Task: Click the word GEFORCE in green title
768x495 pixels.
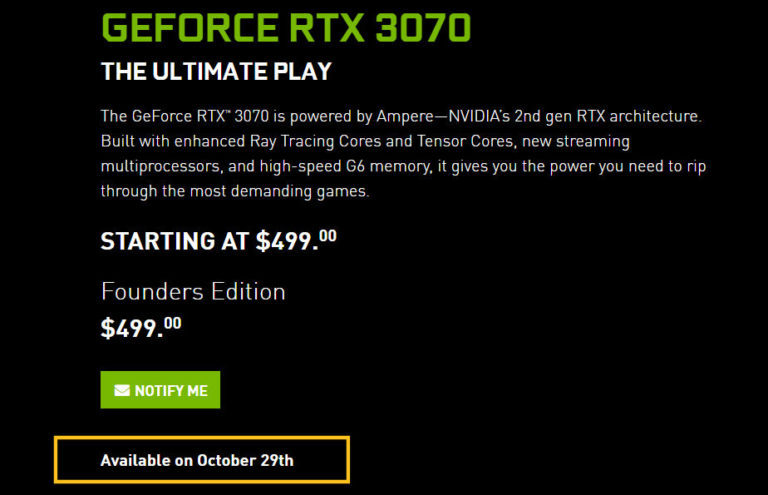Action: coord(190,28)
